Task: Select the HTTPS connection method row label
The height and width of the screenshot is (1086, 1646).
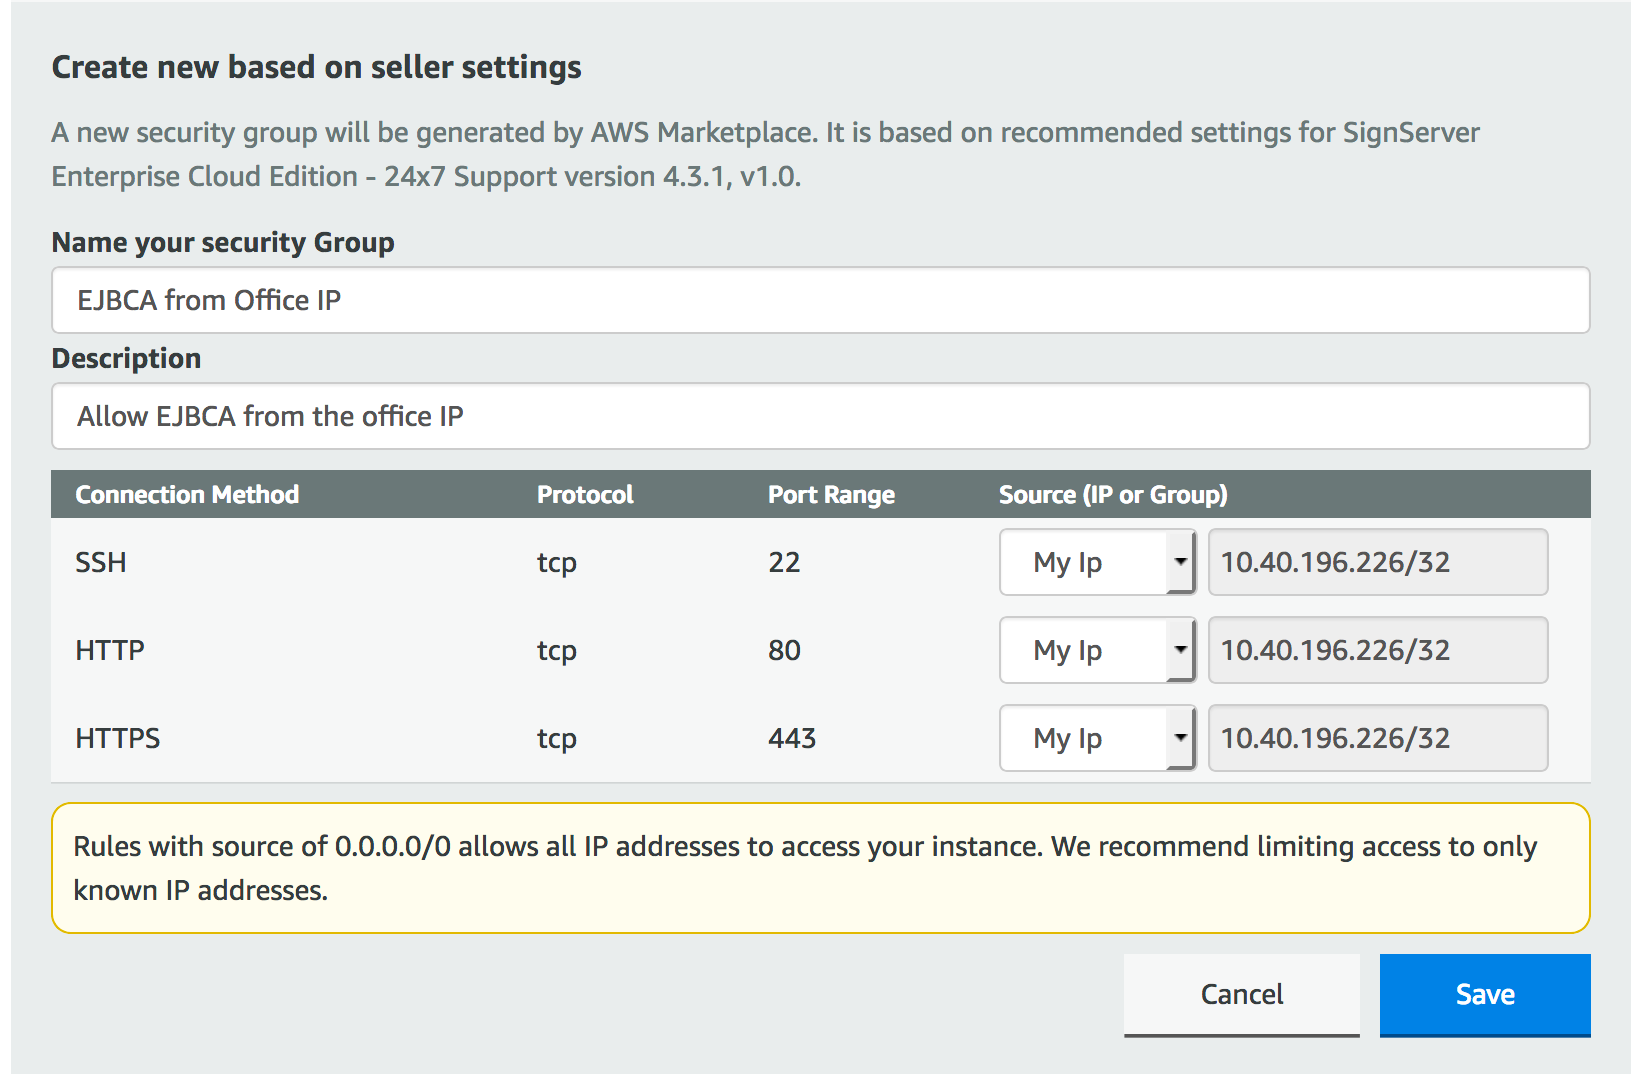Action: (118, 738)
